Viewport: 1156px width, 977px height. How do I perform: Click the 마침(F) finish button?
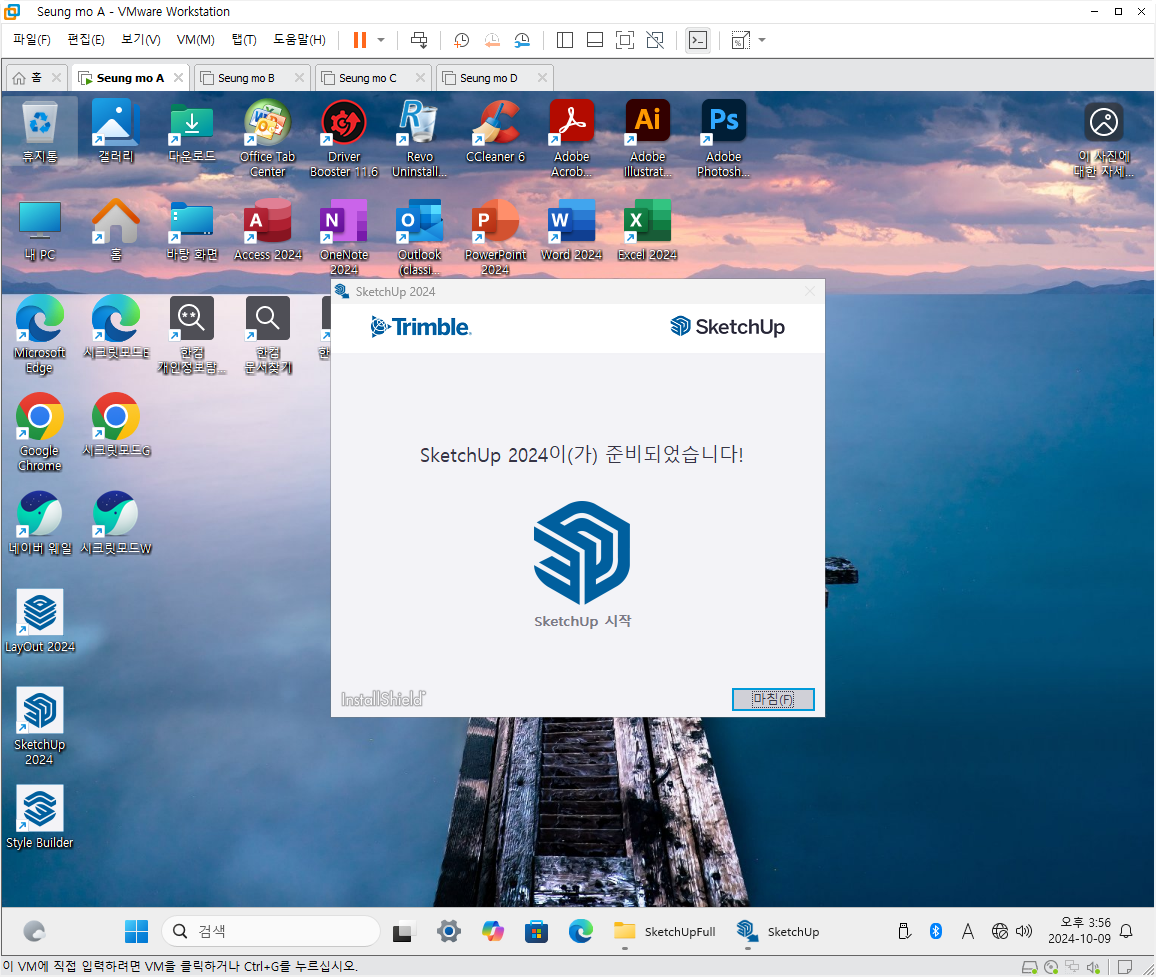(773, 699)
